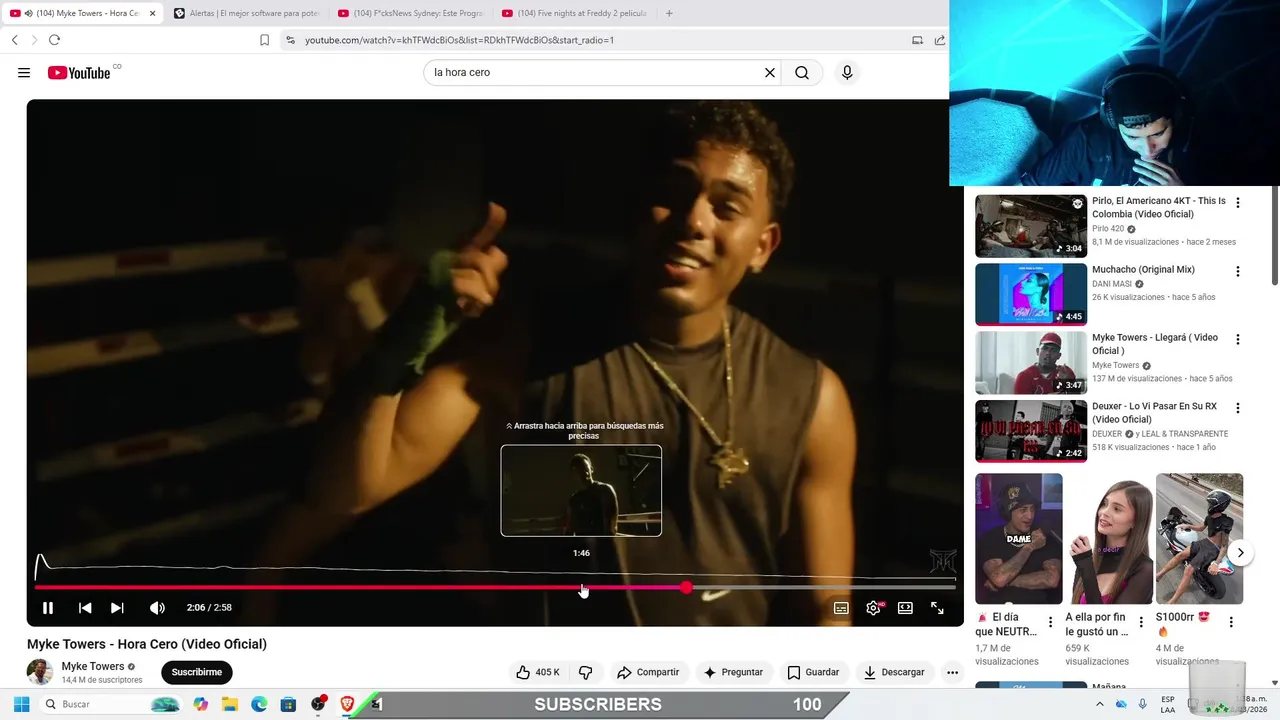Open options for the Llegará video
1280x720 pixels.
pyautogui.click(x=1238, y=340)
